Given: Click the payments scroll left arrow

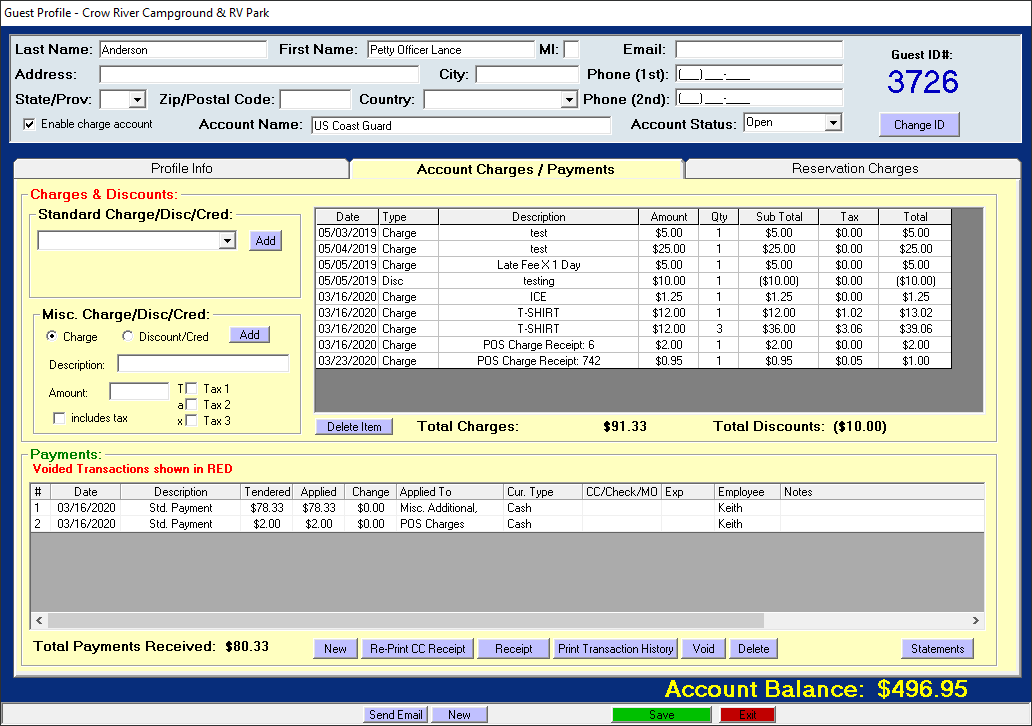Looking at the screenshot, I should (39, 620).
